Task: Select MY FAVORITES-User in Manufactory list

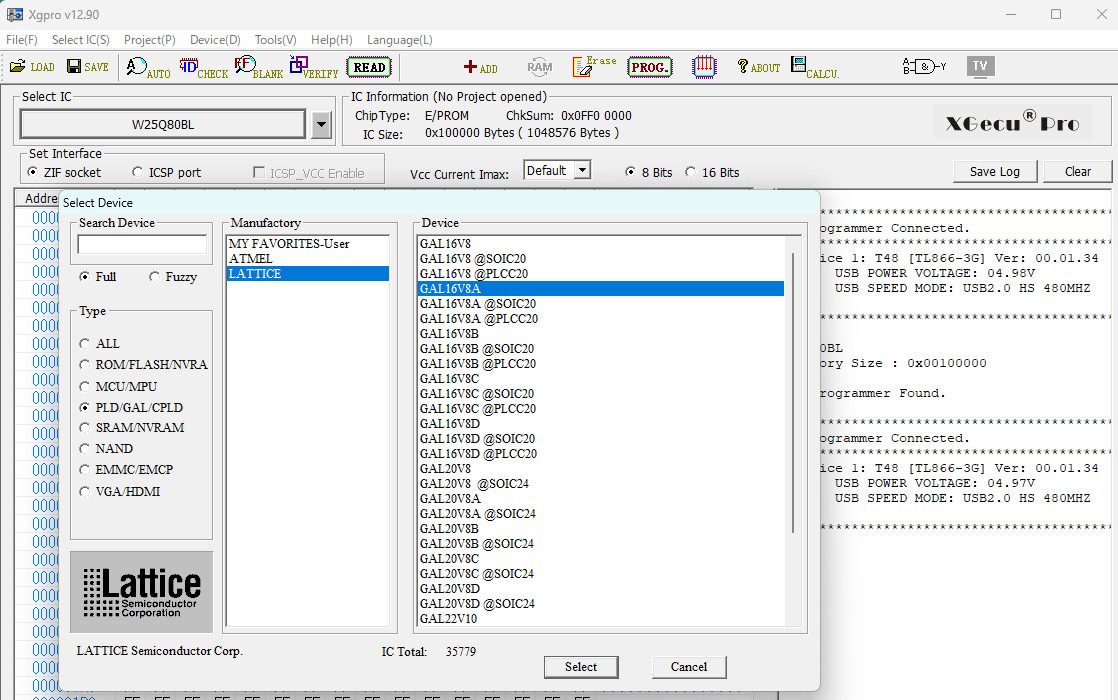Action: tap(307, 244)
